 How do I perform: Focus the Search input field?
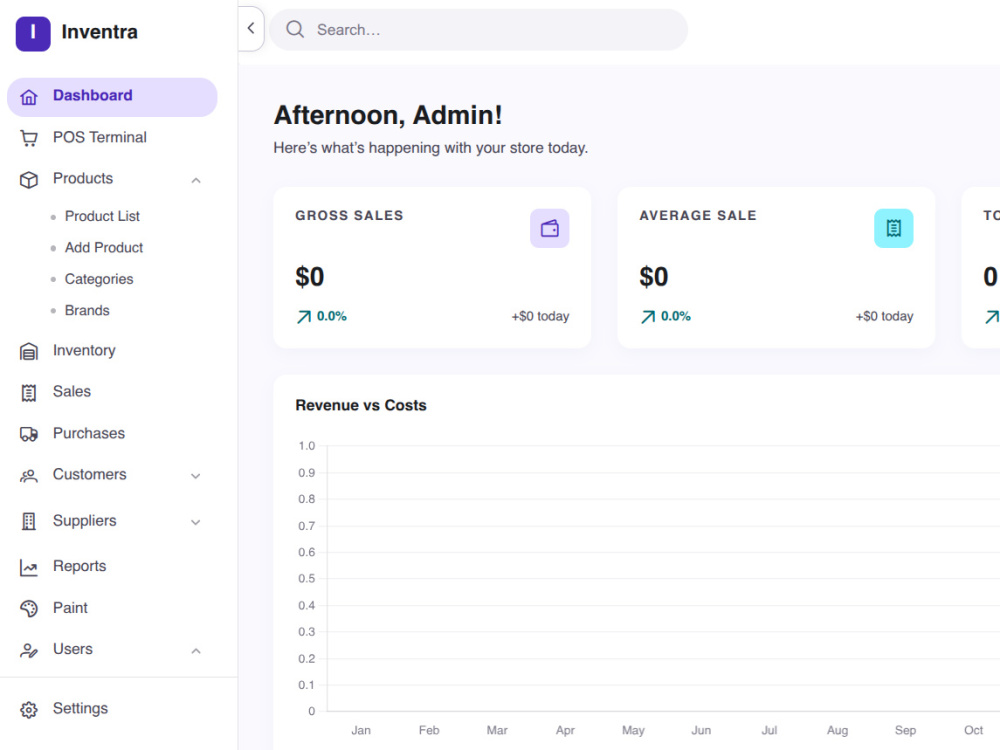click(x=478, y=29)
